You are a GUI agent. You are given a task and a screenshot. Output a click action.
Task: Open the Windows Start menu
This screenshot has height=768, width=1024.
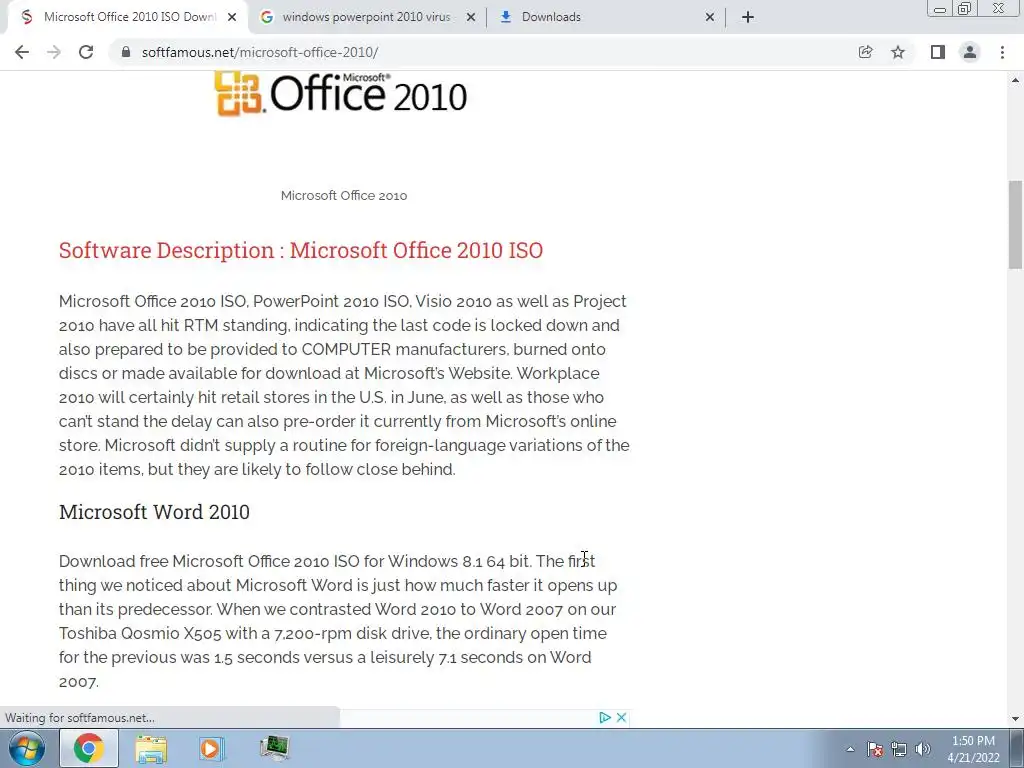pyautogui.click(x=27, y=748)
